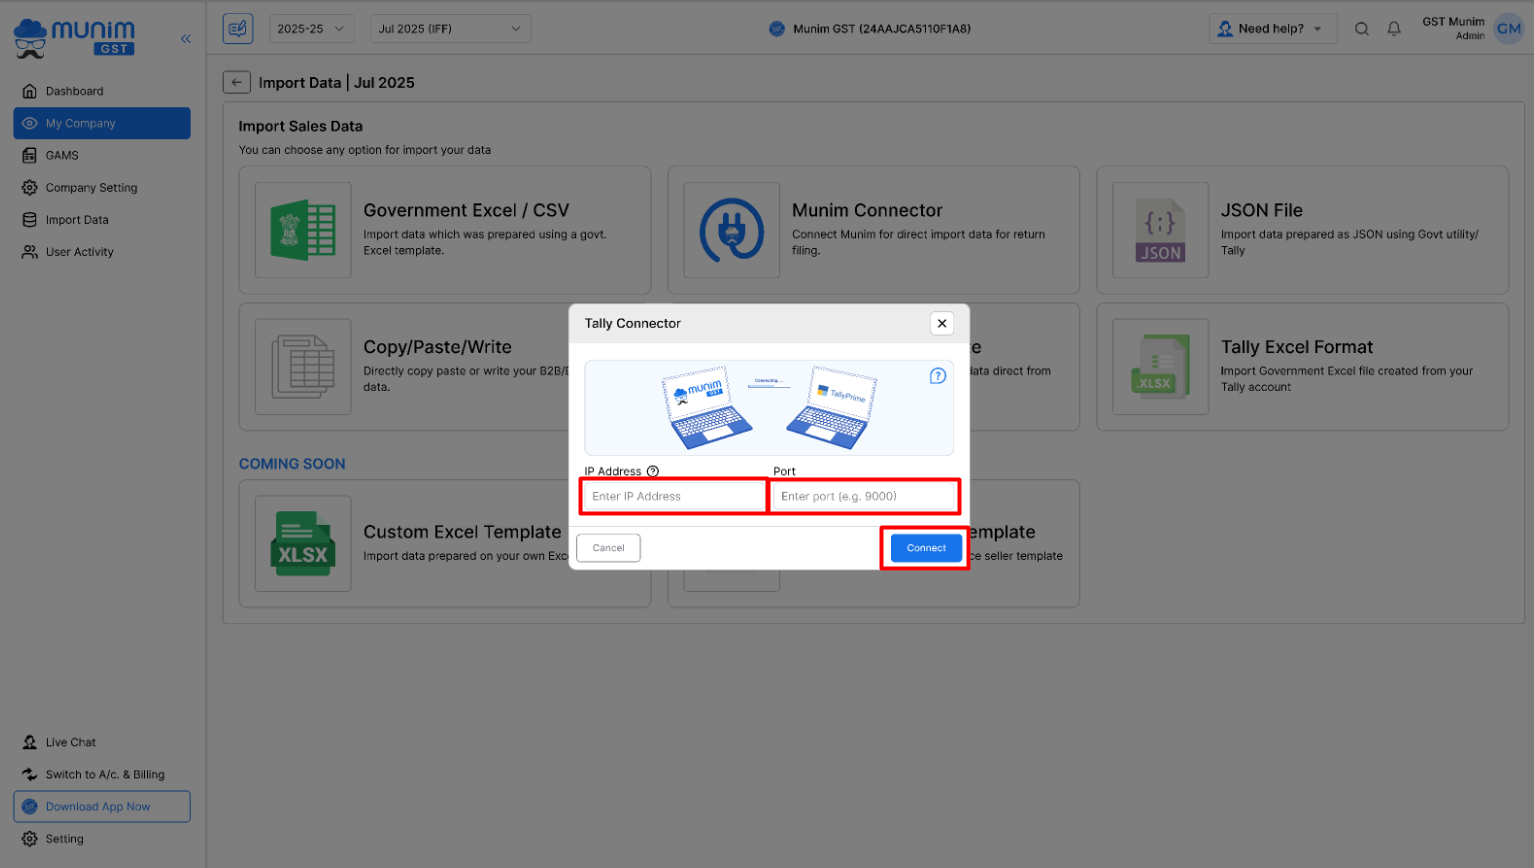Open the 2025-25 financial year dropdown

coord(311,29)
